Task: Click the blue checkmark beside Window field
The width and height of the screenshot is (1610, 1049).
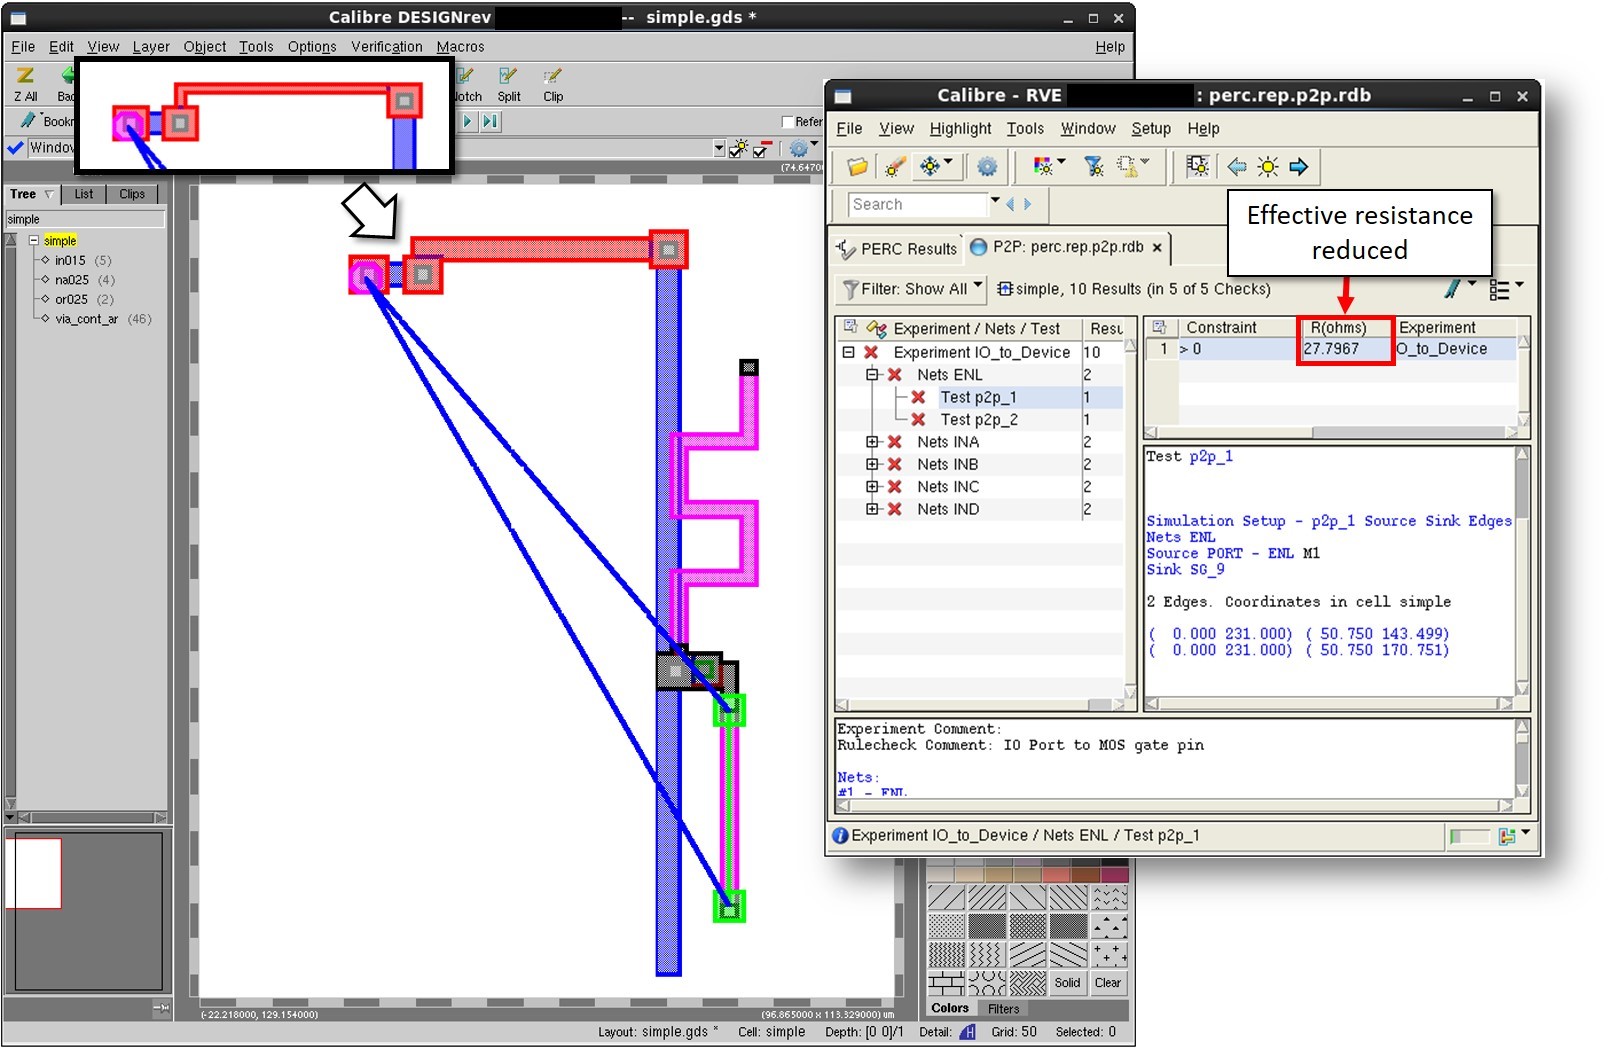Action: click(15, 148)
